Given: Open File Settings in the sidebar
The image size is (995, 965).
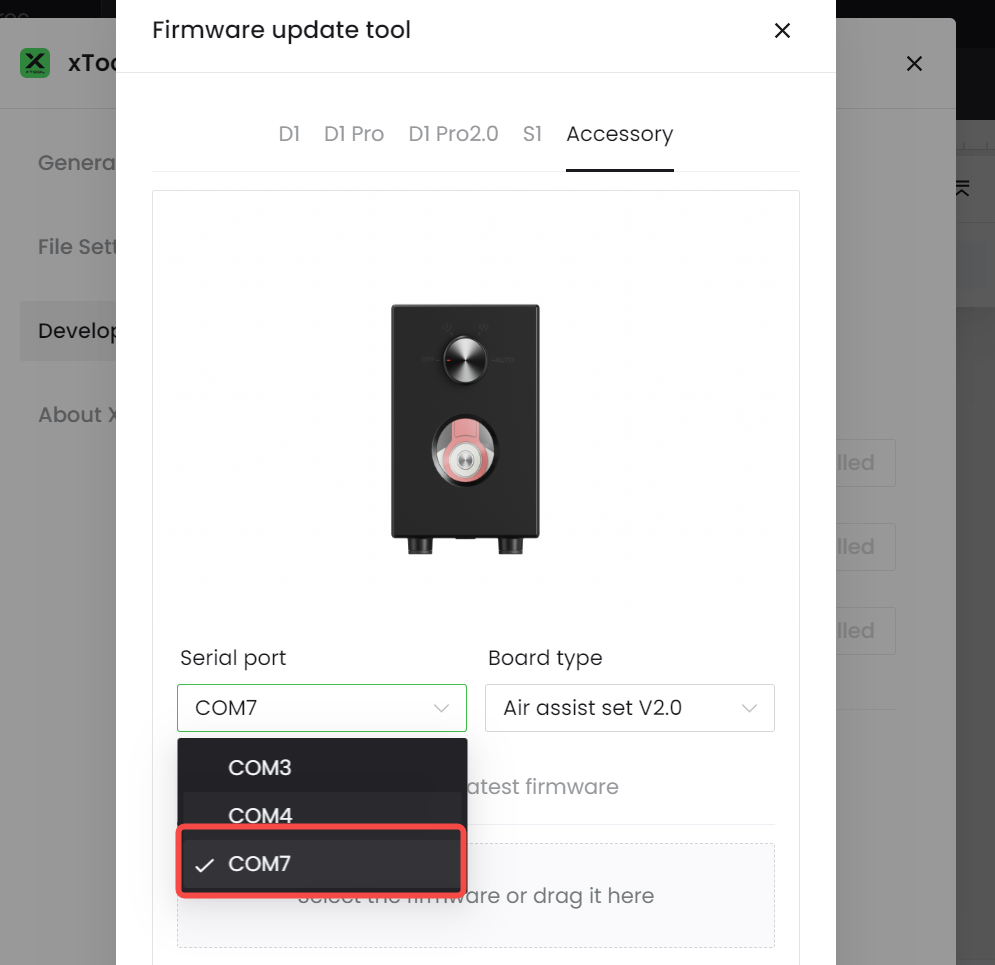Looking at the screenshot, I should coord(77,247).
